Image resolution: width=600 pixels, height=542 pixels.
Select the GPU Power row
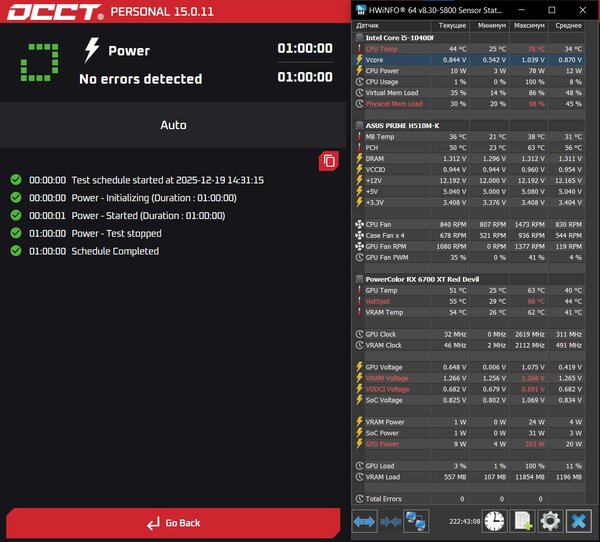click(469, 444)
